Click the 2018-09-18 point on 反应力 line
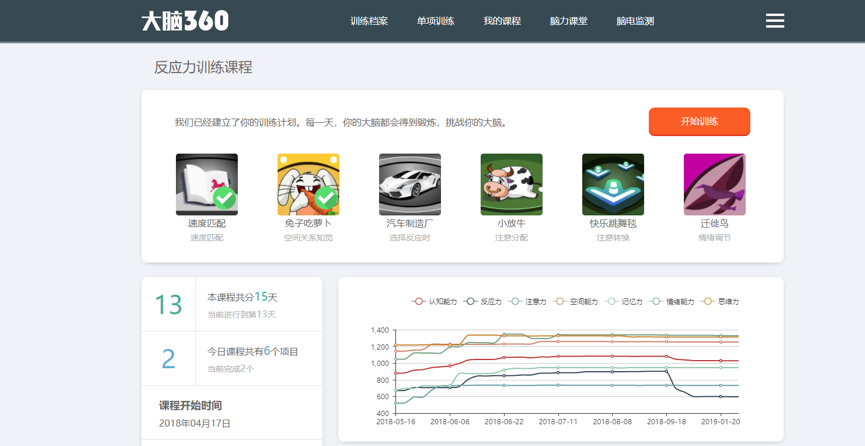The height and width of the screenshot is (446, 865). click(x=666, y=372)
